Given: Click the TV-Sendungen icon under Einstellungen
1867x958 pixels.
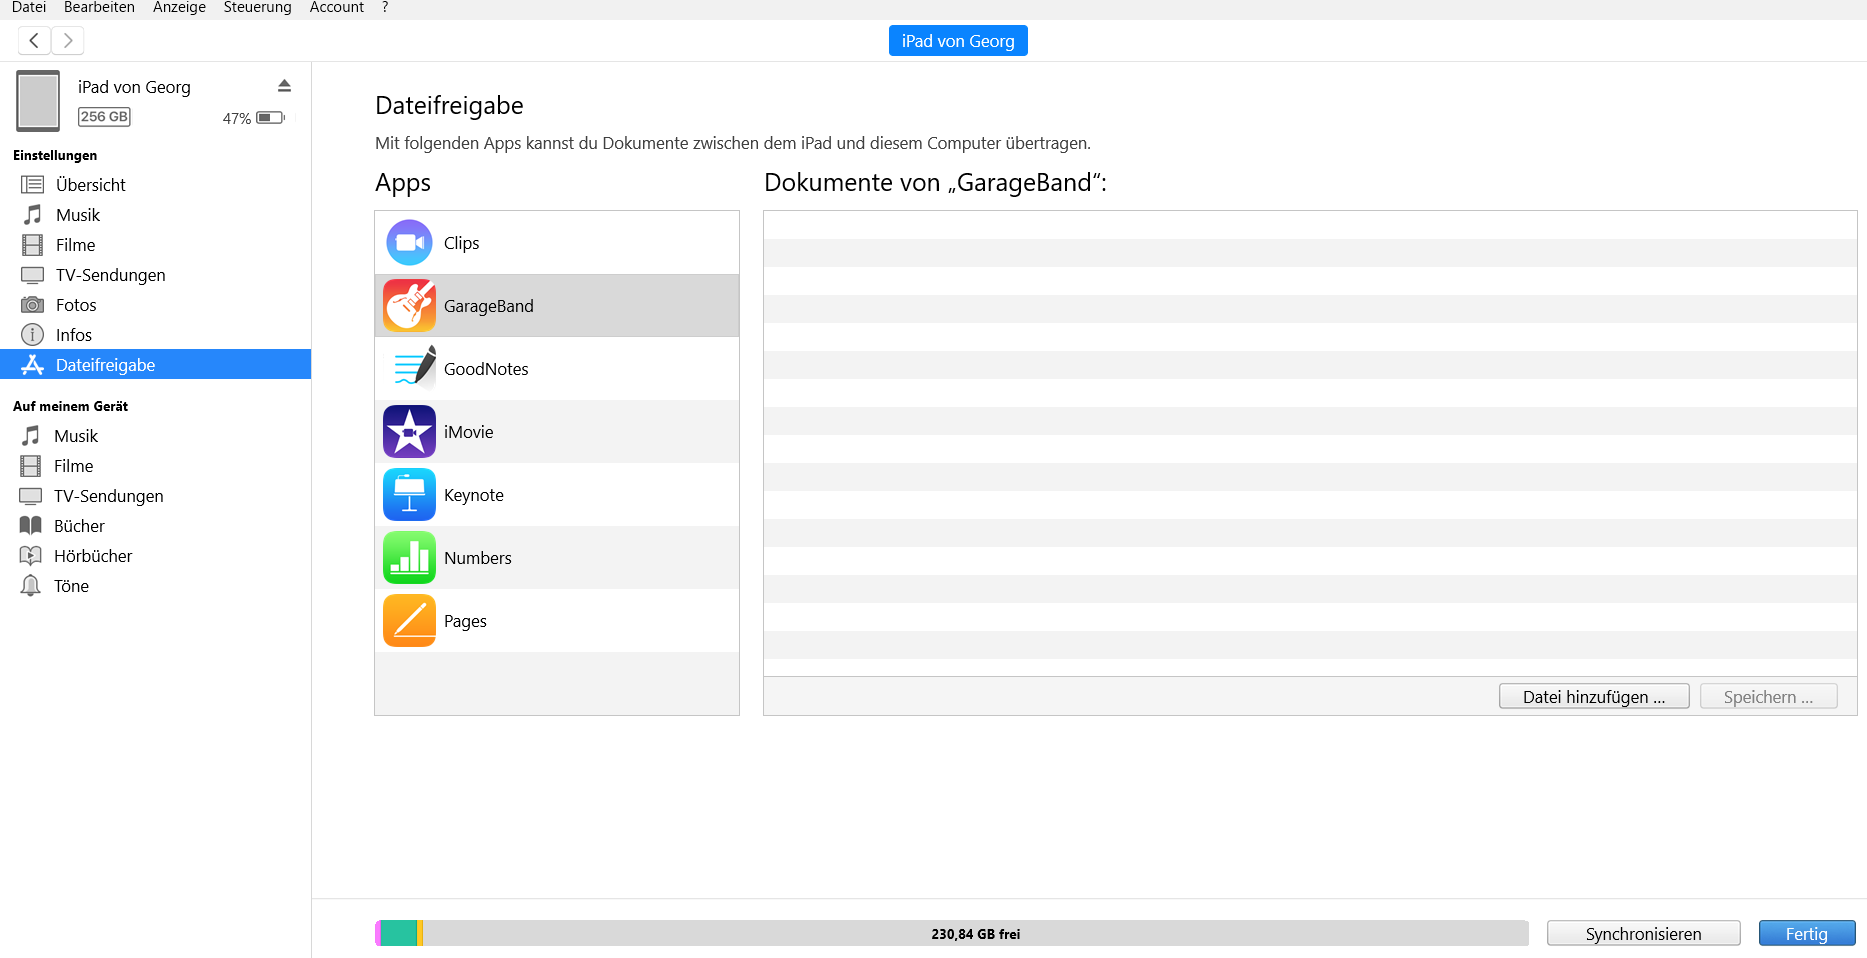Looking at the screenshot, I should click(x=33, y=275).
